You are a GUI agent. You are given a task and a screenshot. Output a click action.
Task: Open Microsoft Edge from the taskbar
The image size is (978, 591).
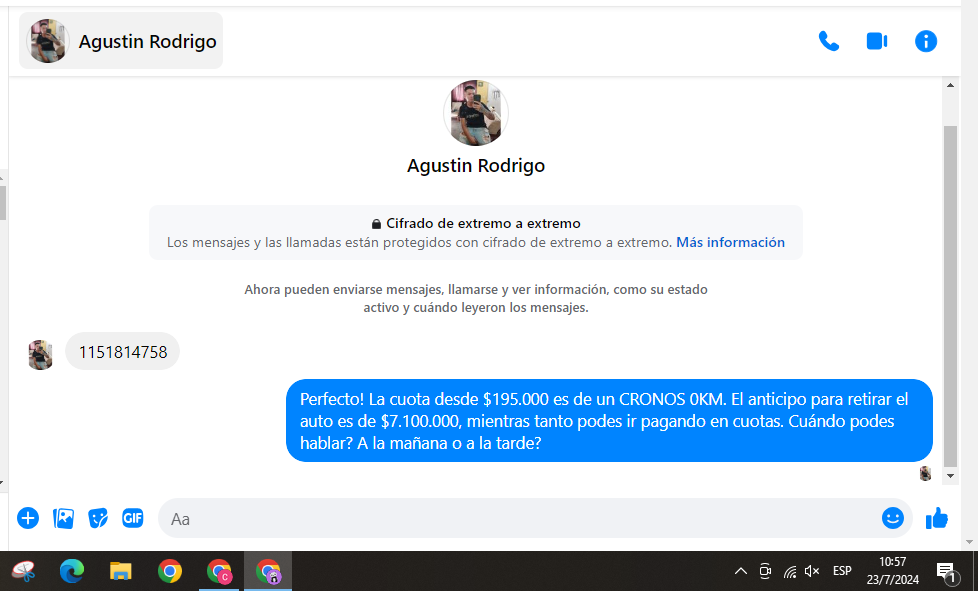[x=72, y=571]
